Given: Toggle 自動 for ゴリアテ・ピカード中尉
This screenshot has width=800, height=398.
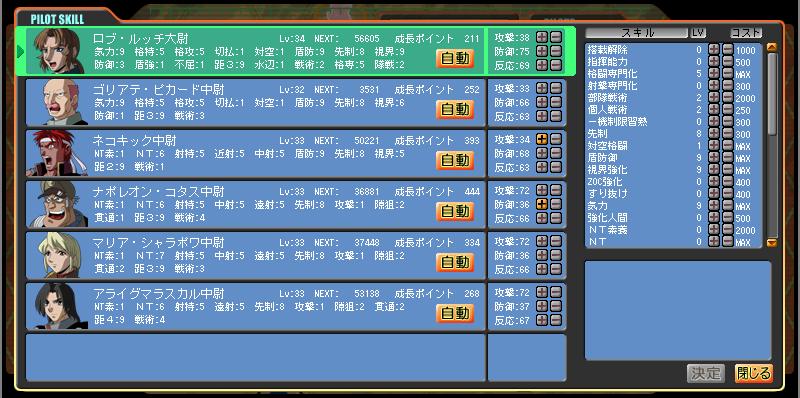Looking at the screenshot, I should coord(455,110).
